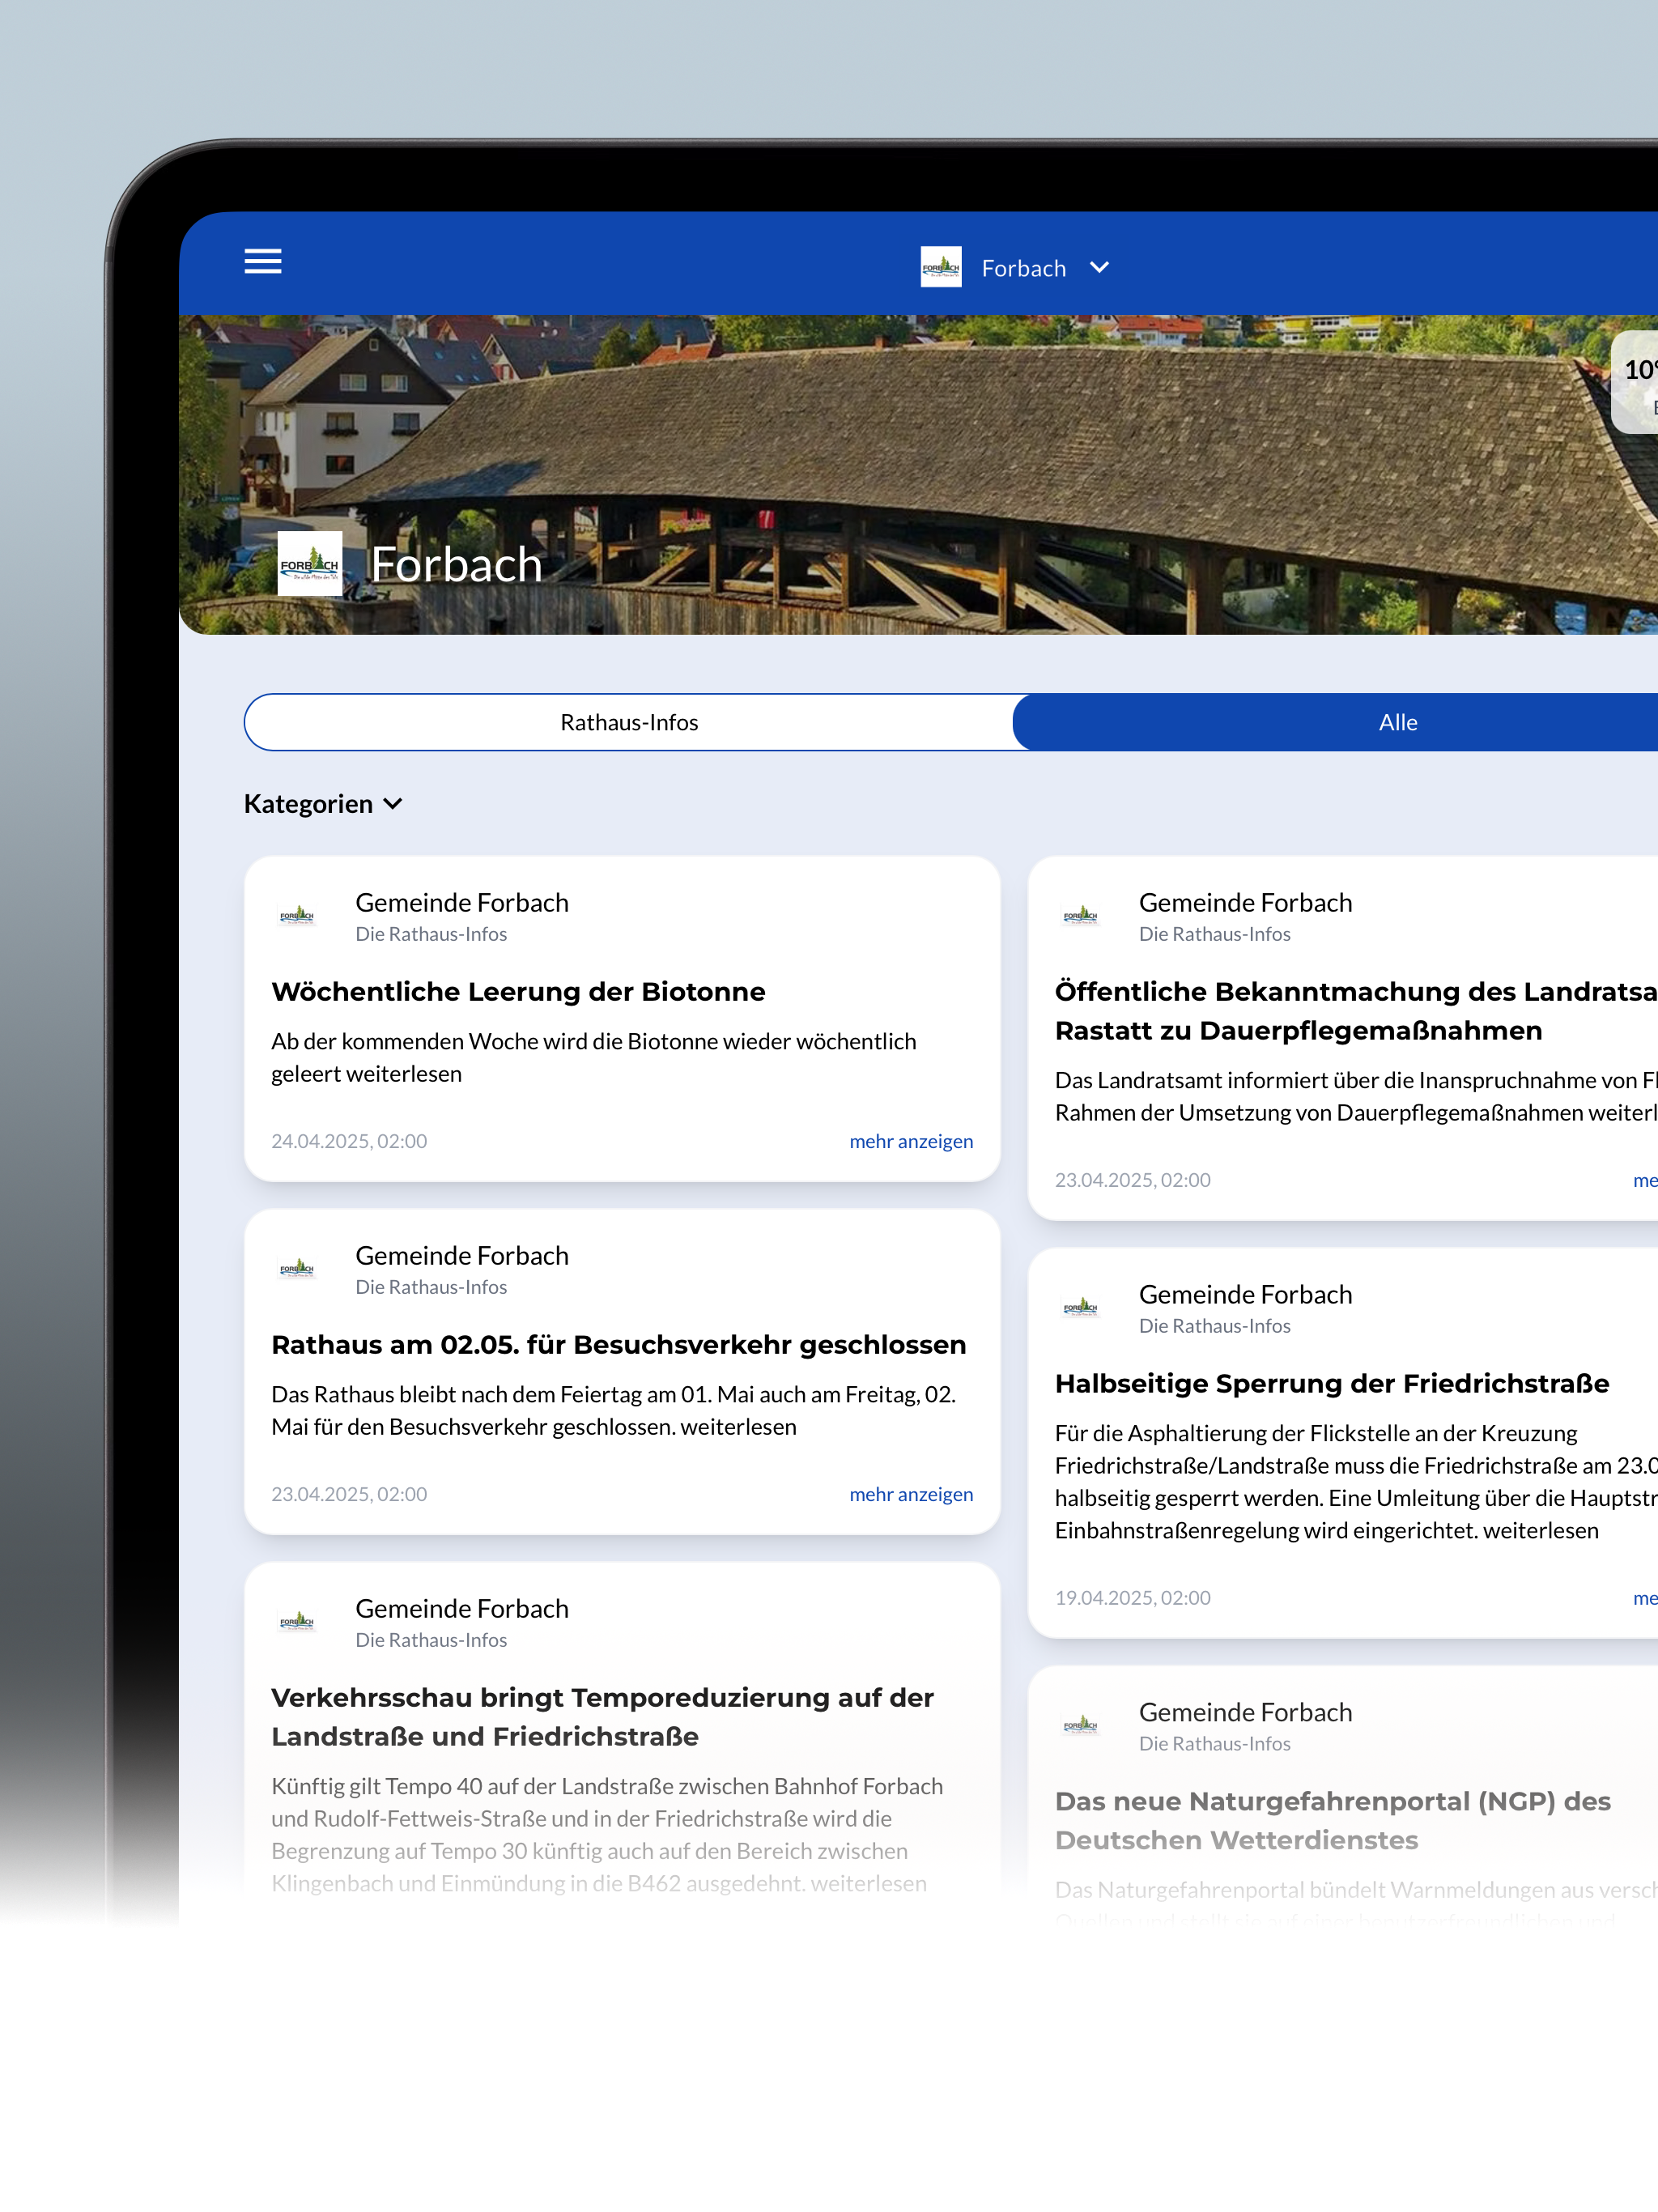Click Gemeinde Forbach logo on Biotonne card
Image resolution: width=1658 pixels, height=2212 pixels.
[x=298, y=916]
